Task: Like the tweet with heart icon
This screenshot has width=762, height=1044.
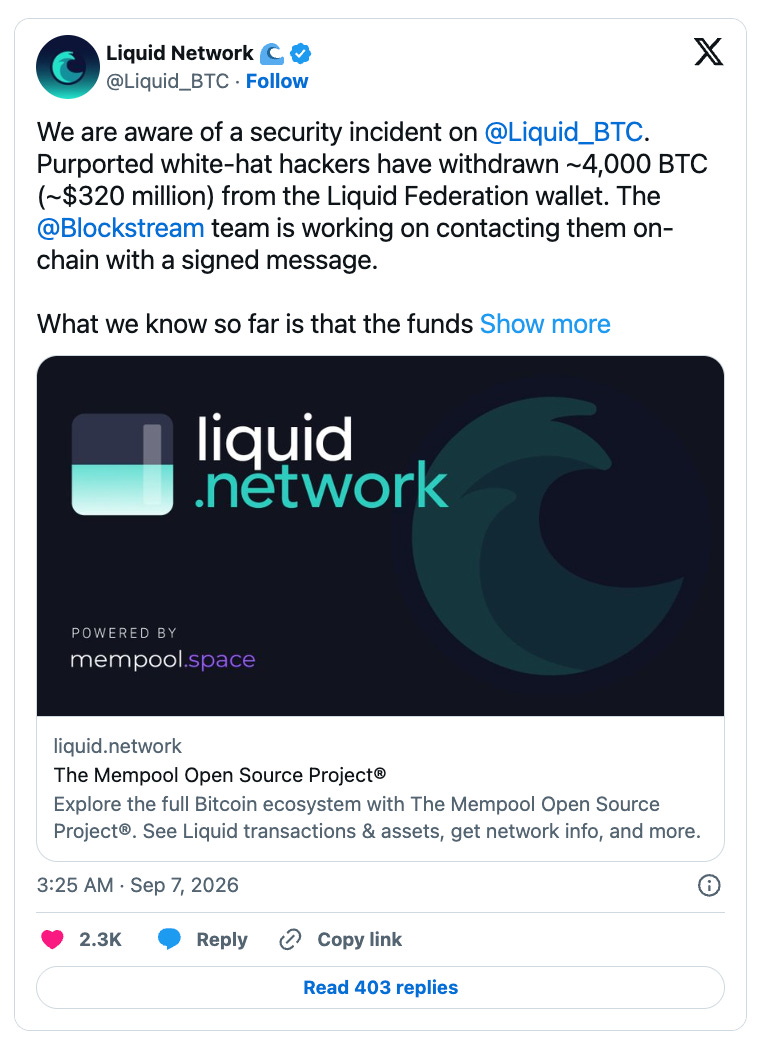Action: pyautogui.click(x=52, y=939)
